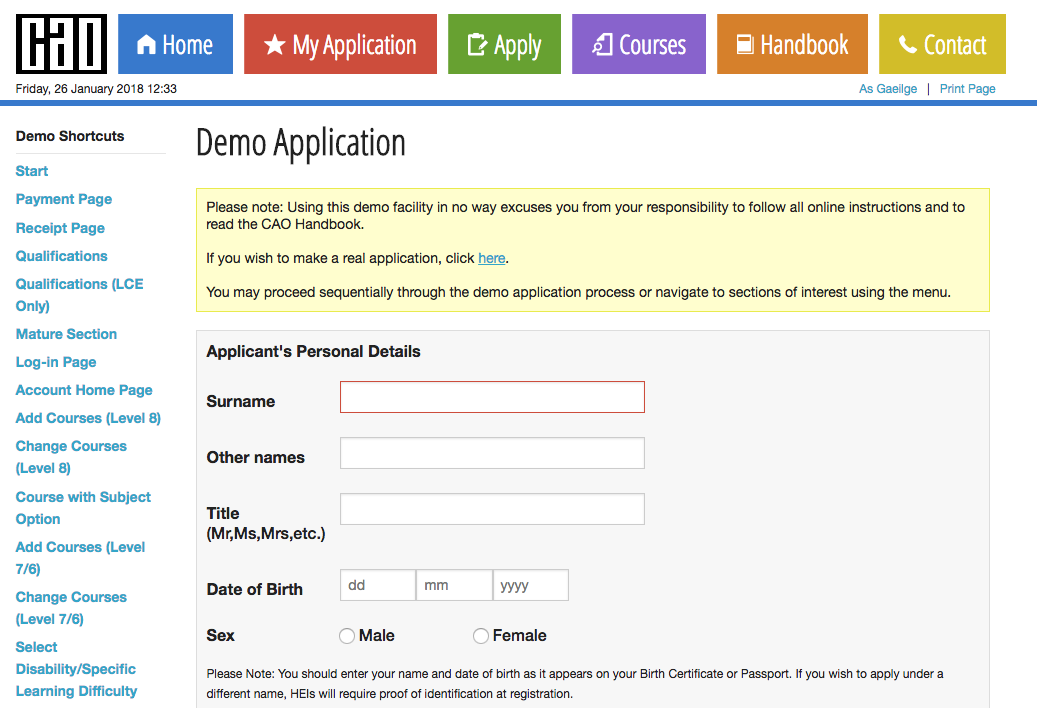
Task: Click the Date of Birth label
Action: coord(255,589)
